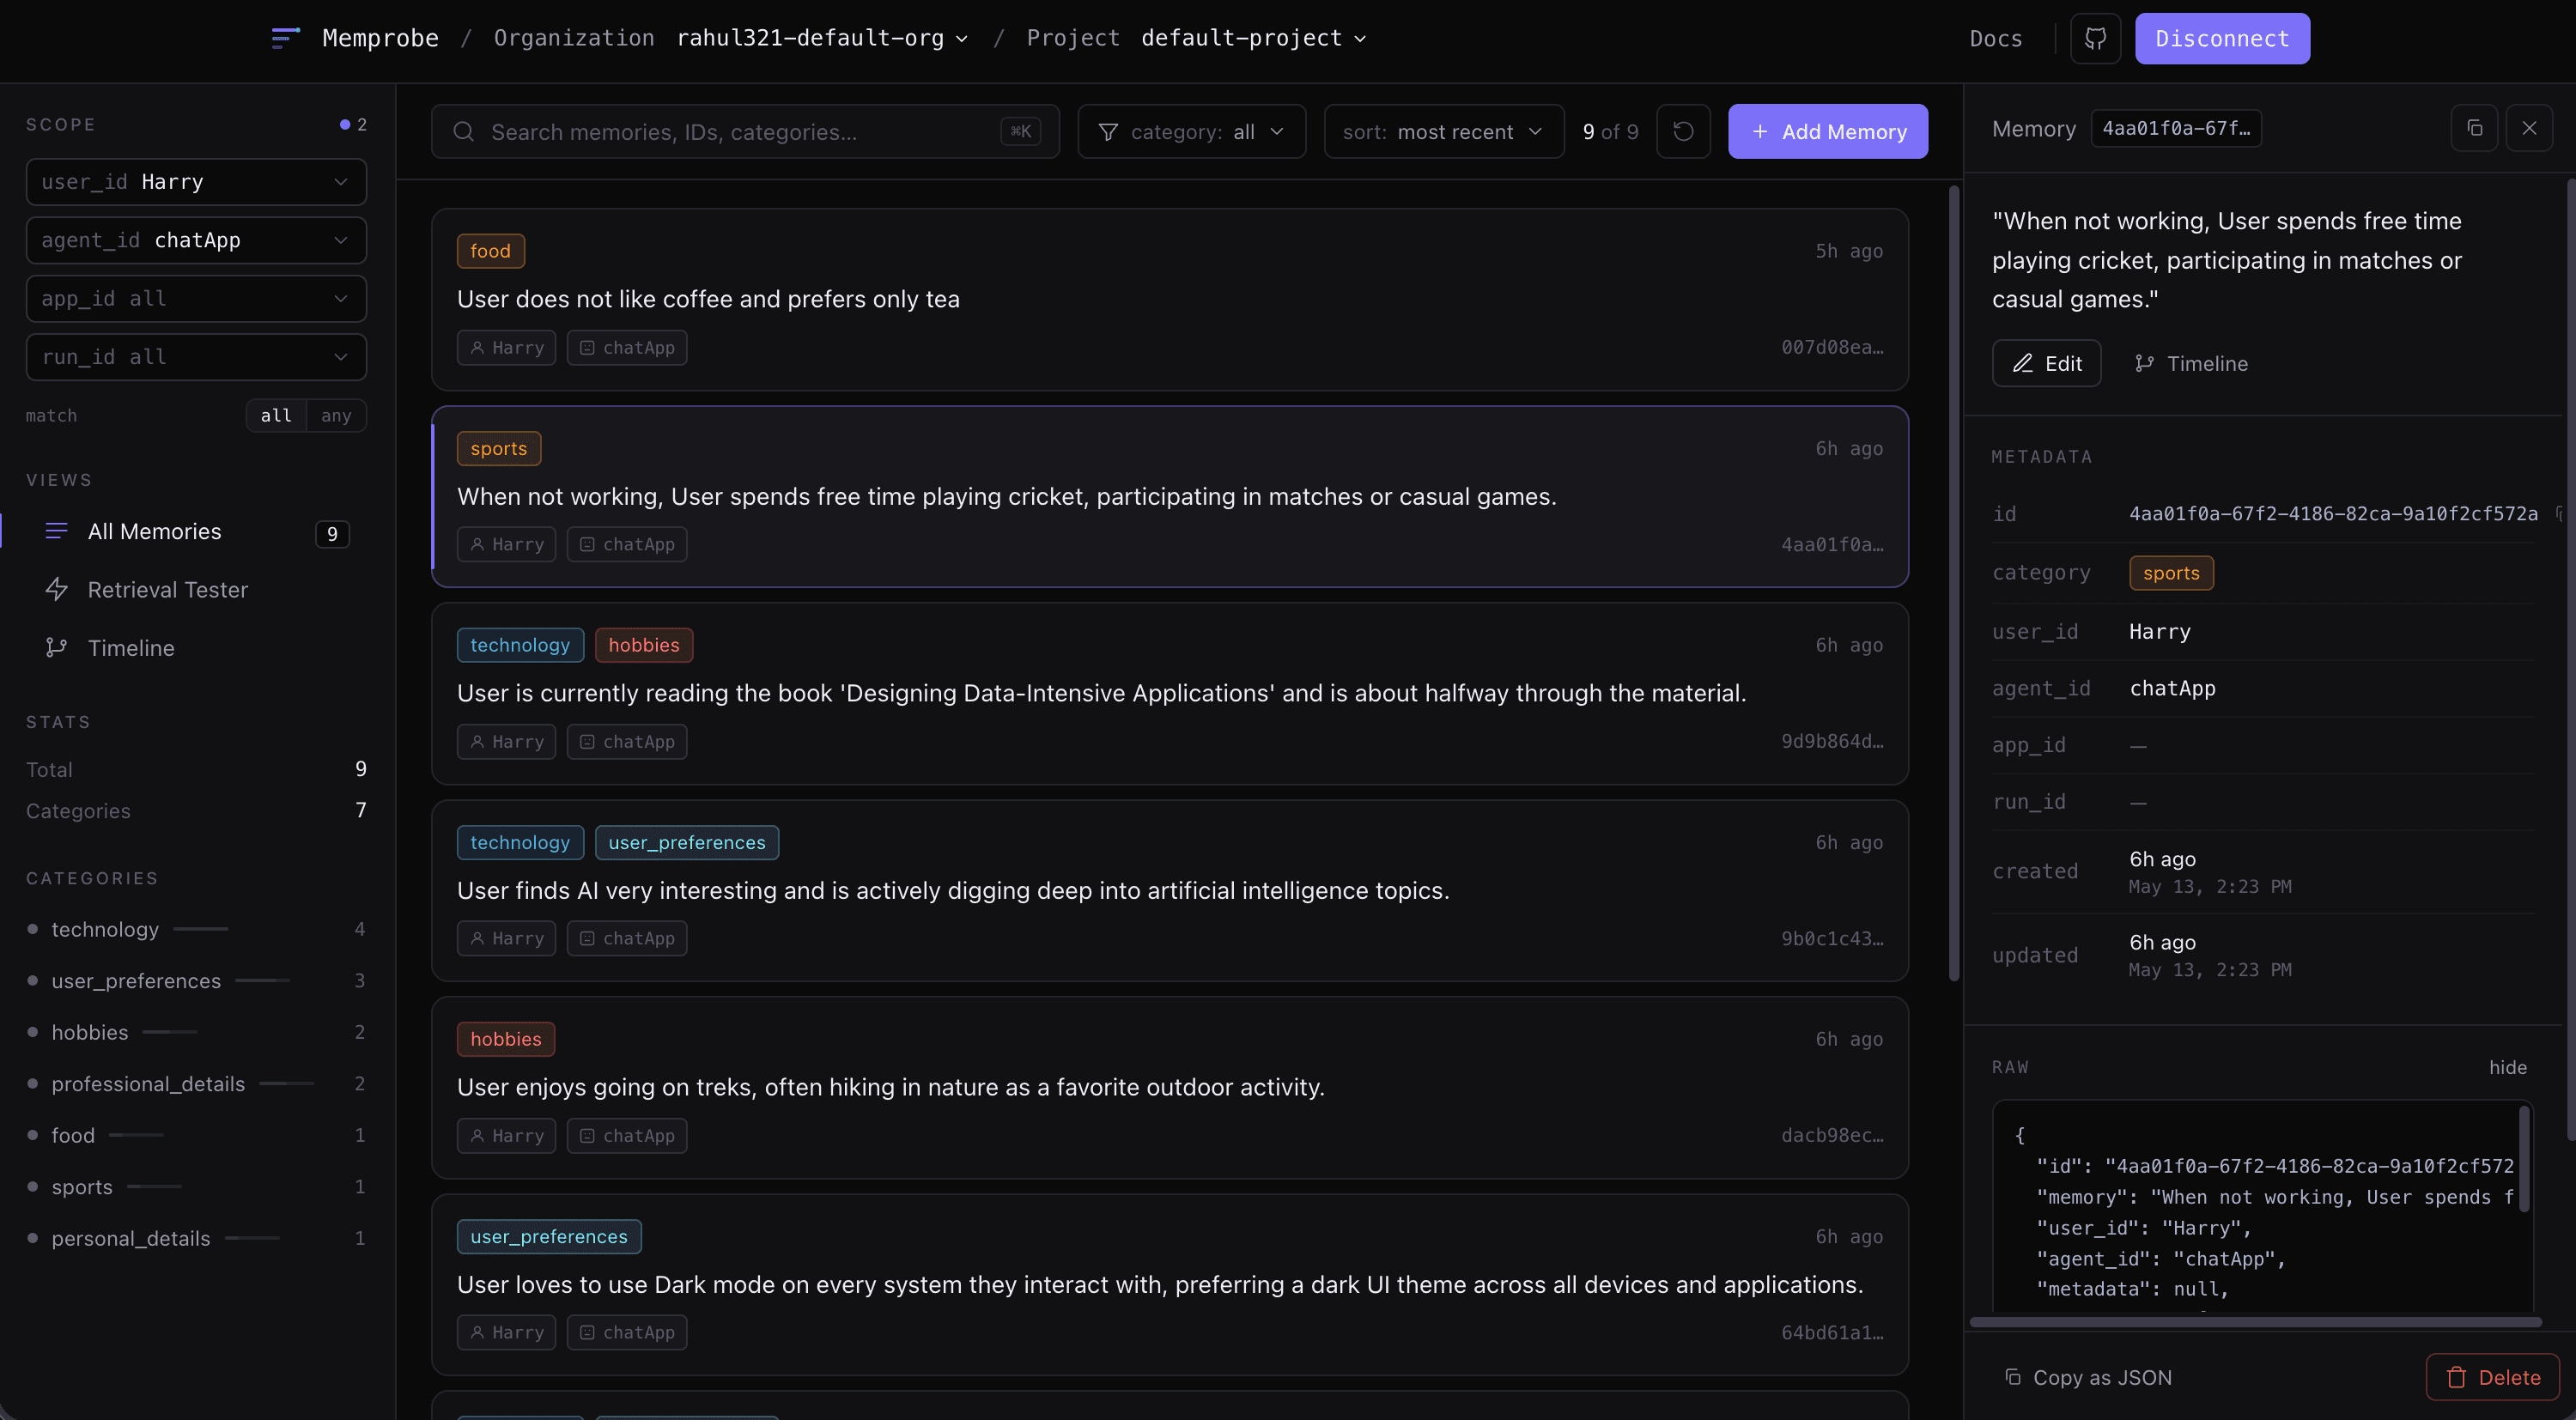Click the Delete memory button
Image resolution: width=2576 pixels, height=1420 pixels.
[x=2492, y=1377]
